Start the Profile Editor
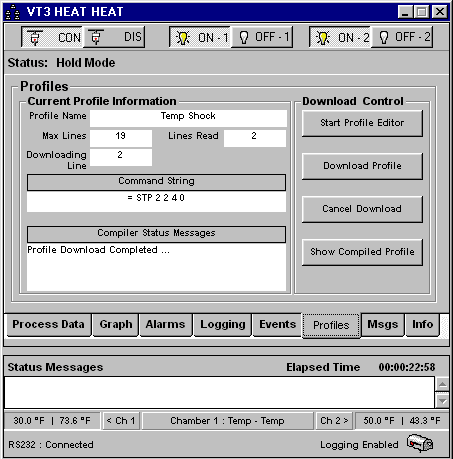 pyautogui.click(x=362, y=123)
